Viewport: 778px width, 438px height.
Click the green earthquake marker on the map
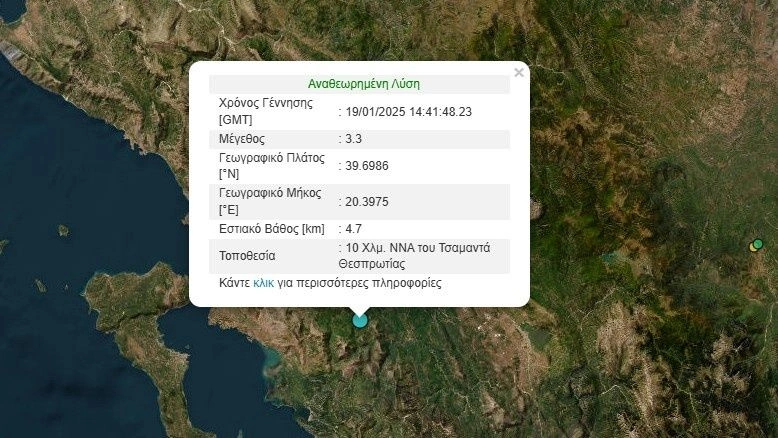[x=759, y=244]
